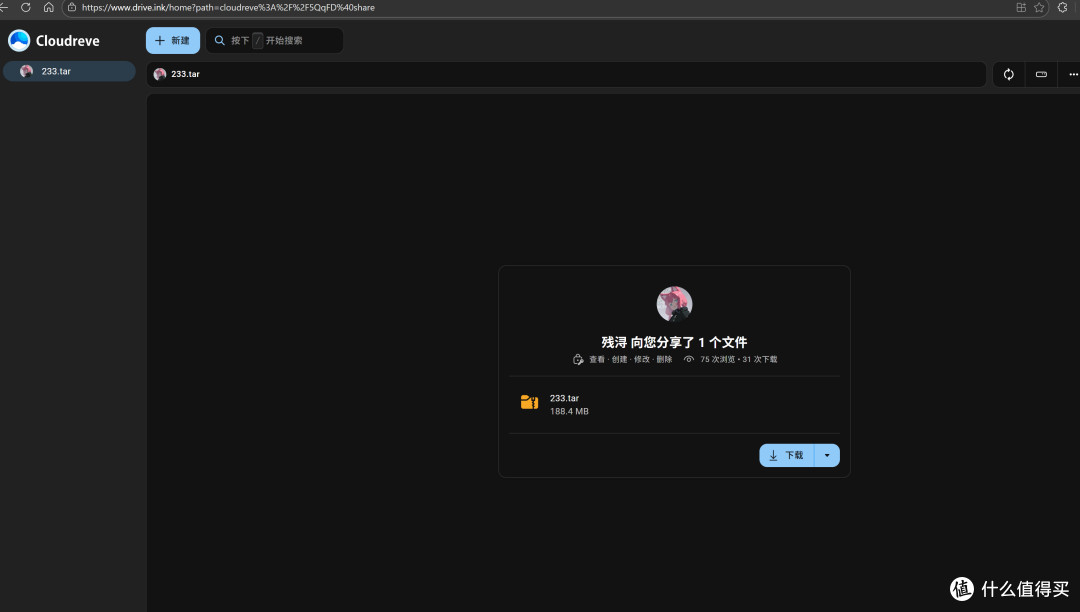Go to the browser home icon

(48, 8)
